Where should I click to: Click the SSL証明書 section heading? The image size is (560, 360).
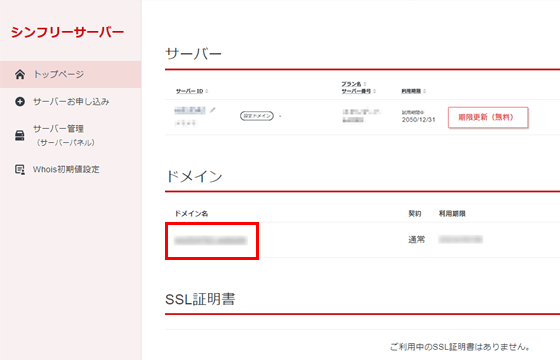pos(200,299)
